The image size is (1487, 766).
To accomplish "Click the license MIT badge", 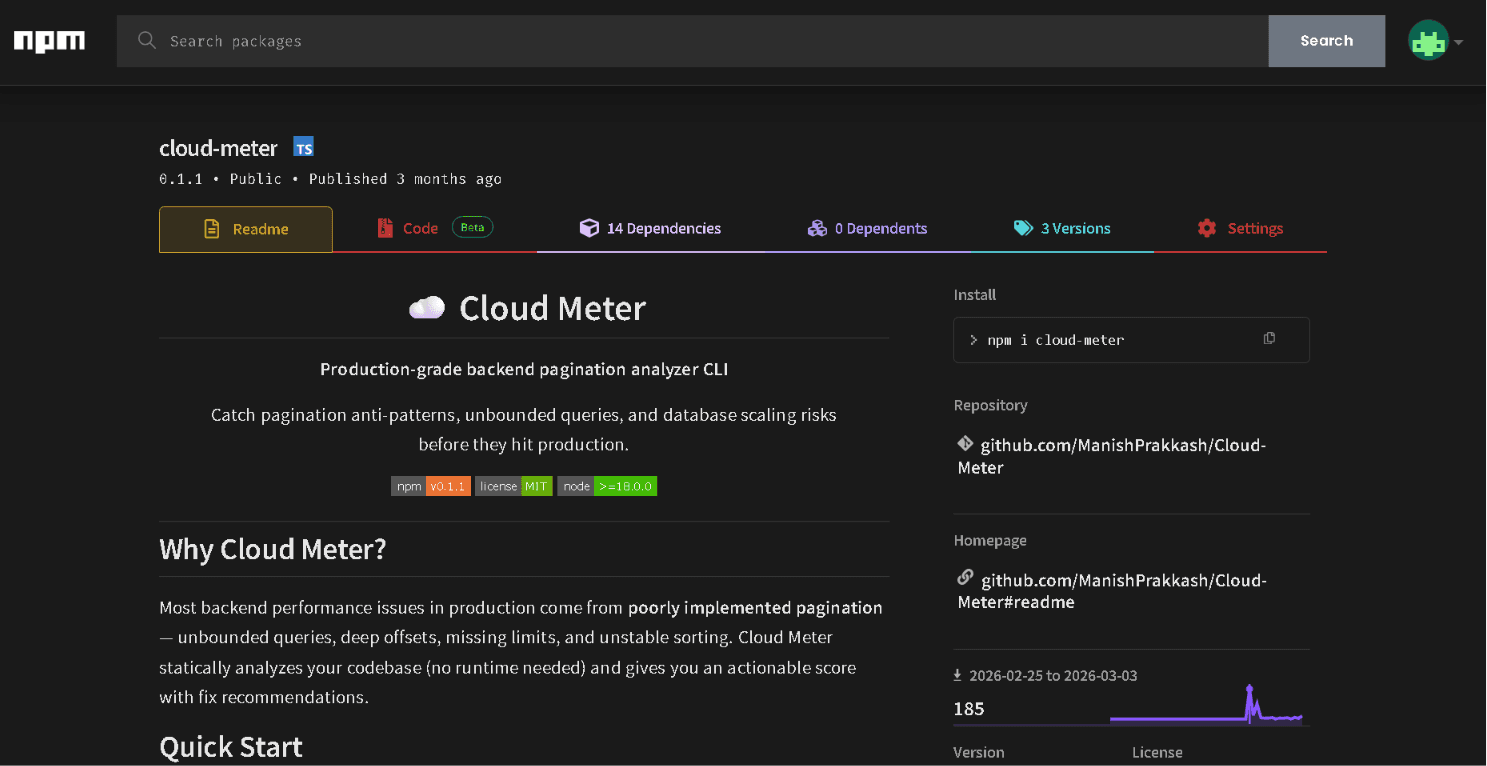I will click(514, 486).
